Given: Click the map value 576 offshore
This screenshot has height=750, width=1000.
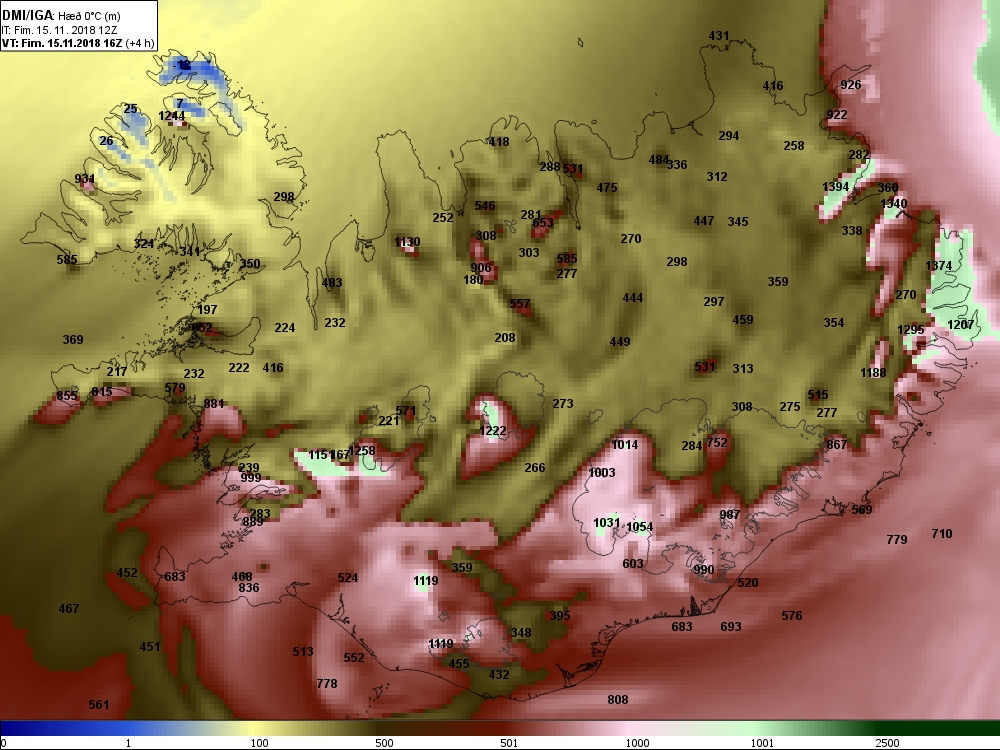Looking at the screenshot, I should (791, 616).
